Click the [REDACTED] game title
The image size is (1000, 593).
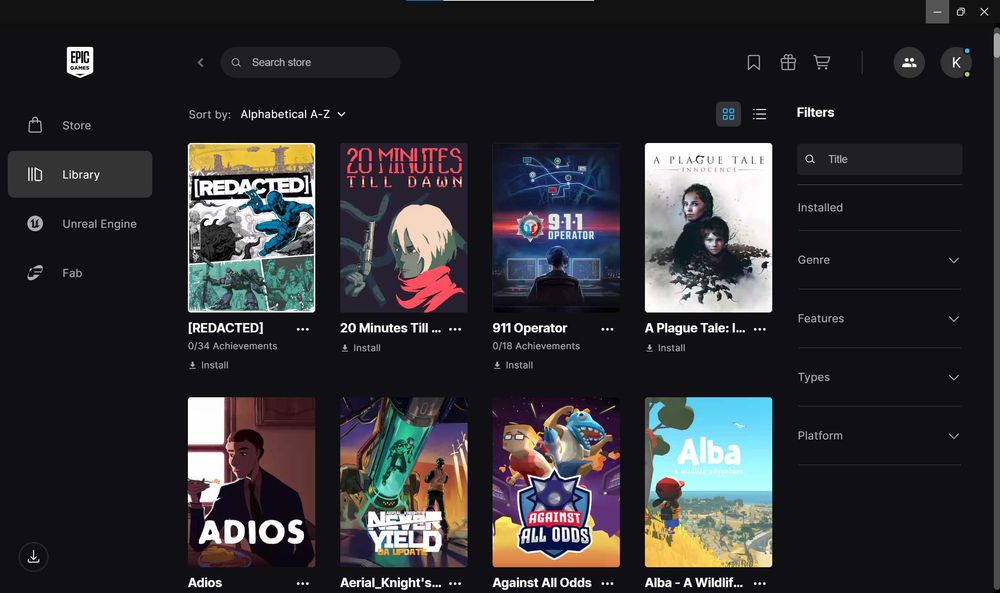click(225, 328)
